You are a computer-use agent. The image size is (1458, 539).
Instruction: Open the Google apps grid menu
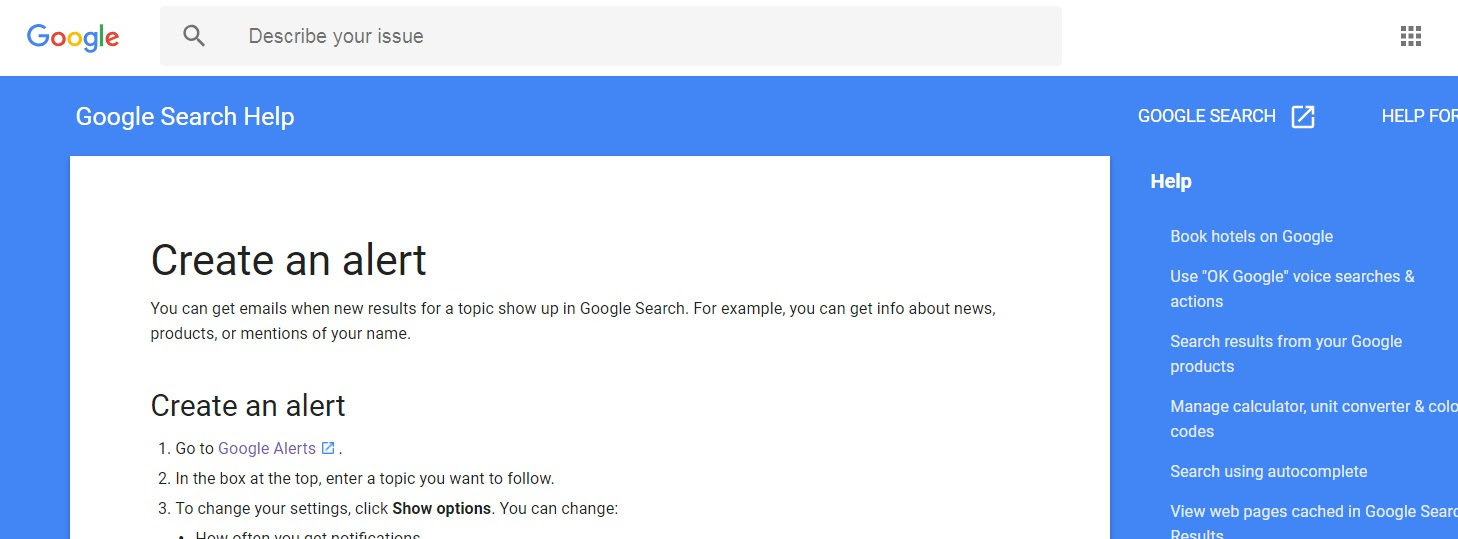1410,37
